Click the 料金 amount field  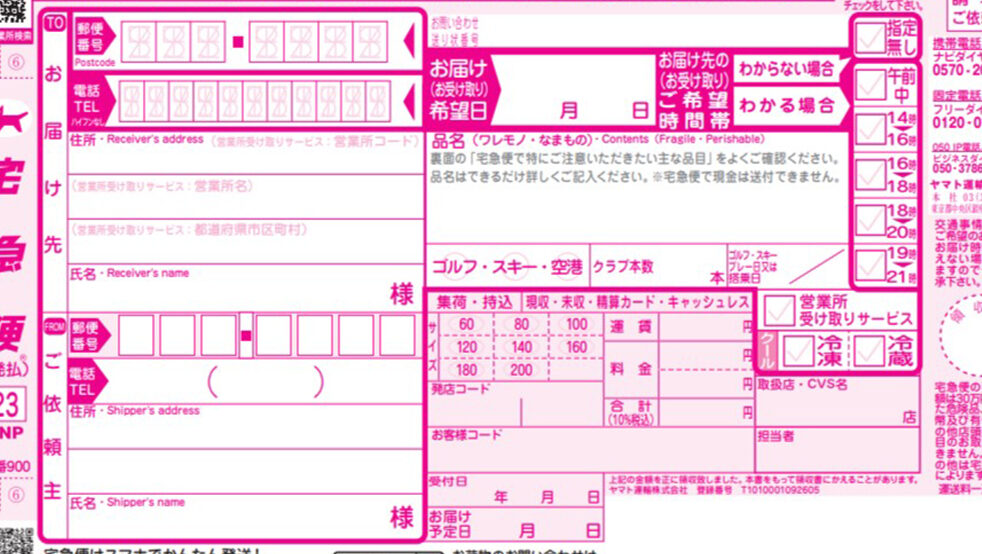click(x=706, y=368)
